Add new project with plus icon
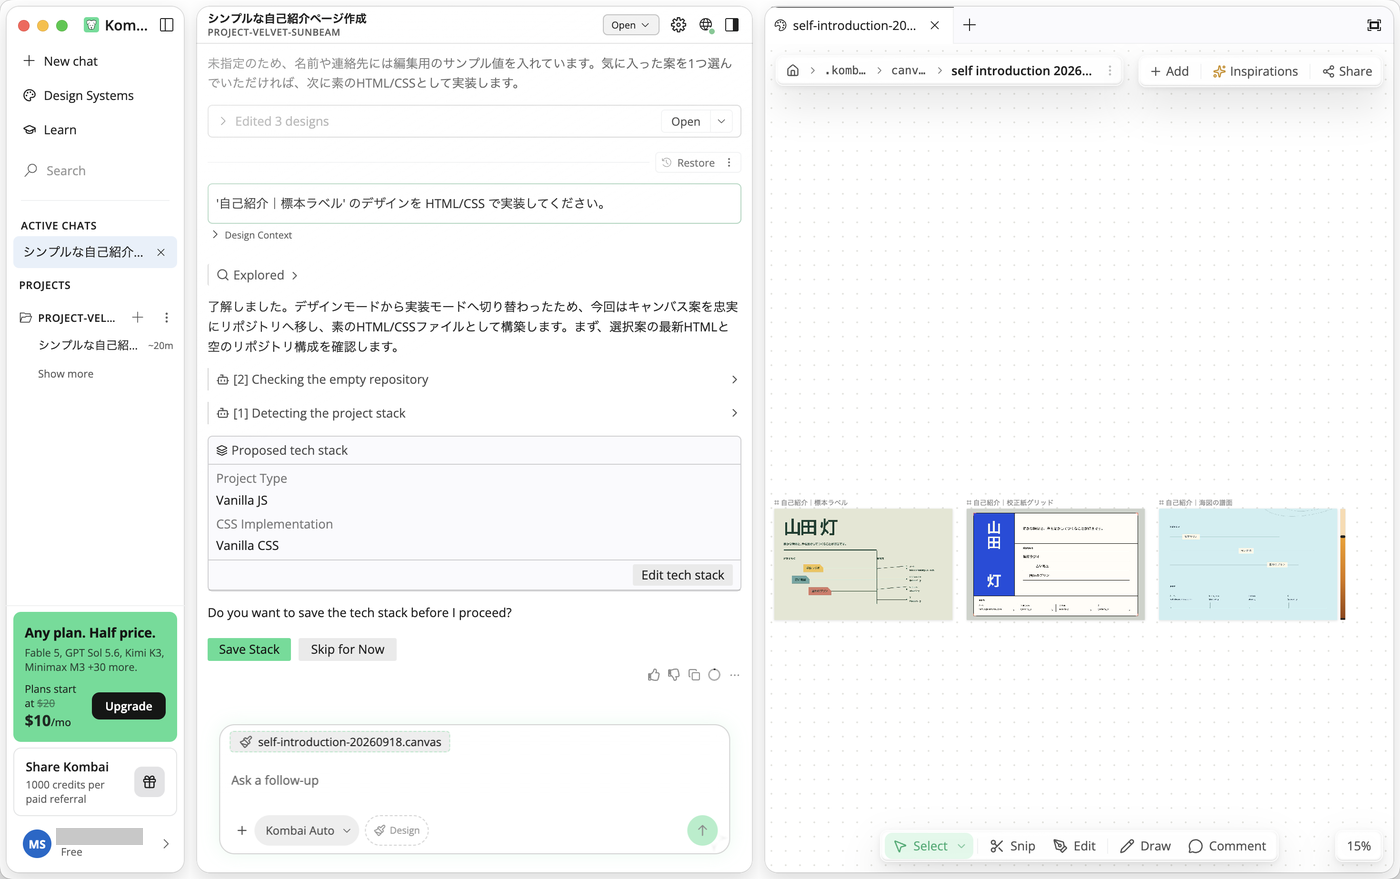 (x=138, y=318)
